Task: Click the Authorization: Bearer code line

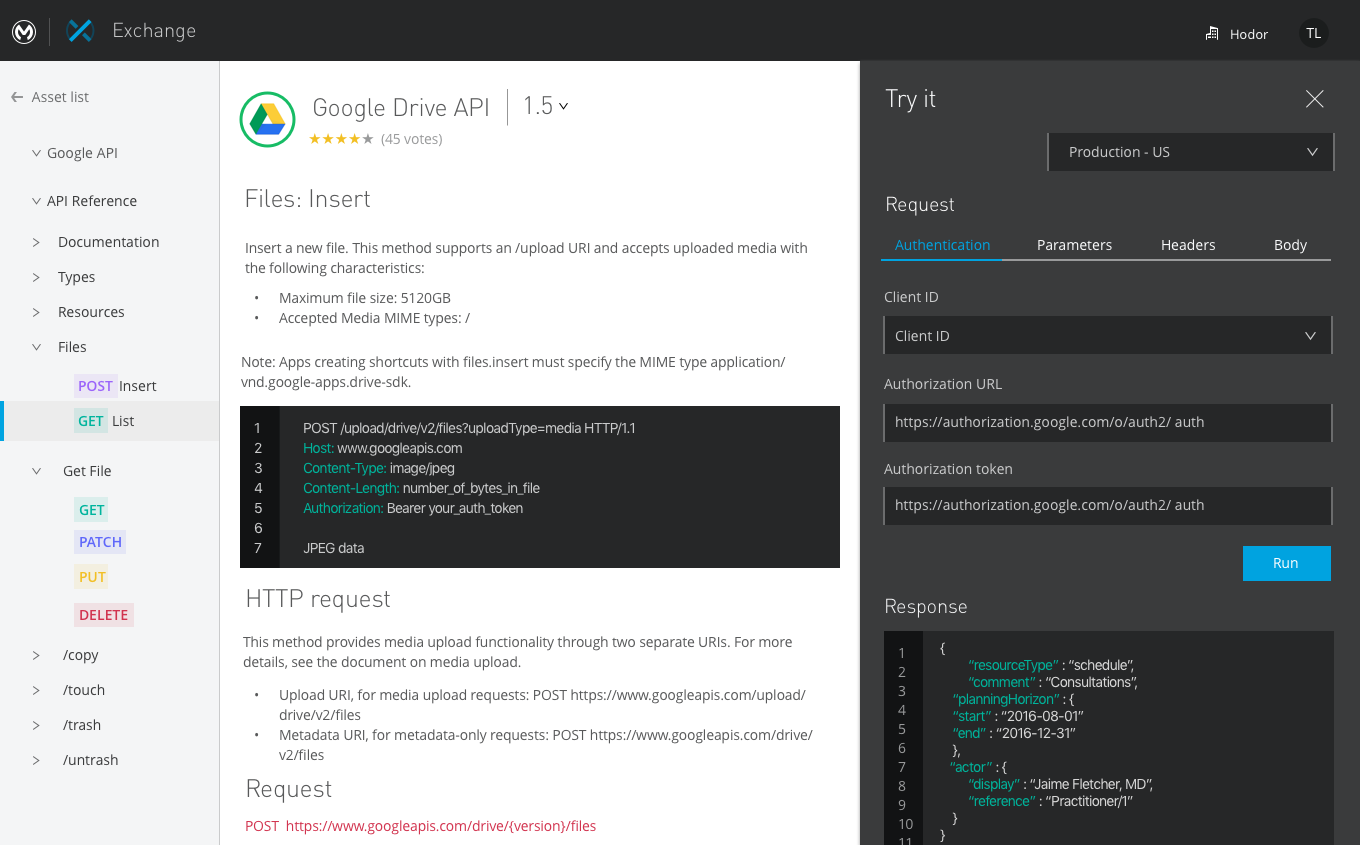Action: point(413,508)
